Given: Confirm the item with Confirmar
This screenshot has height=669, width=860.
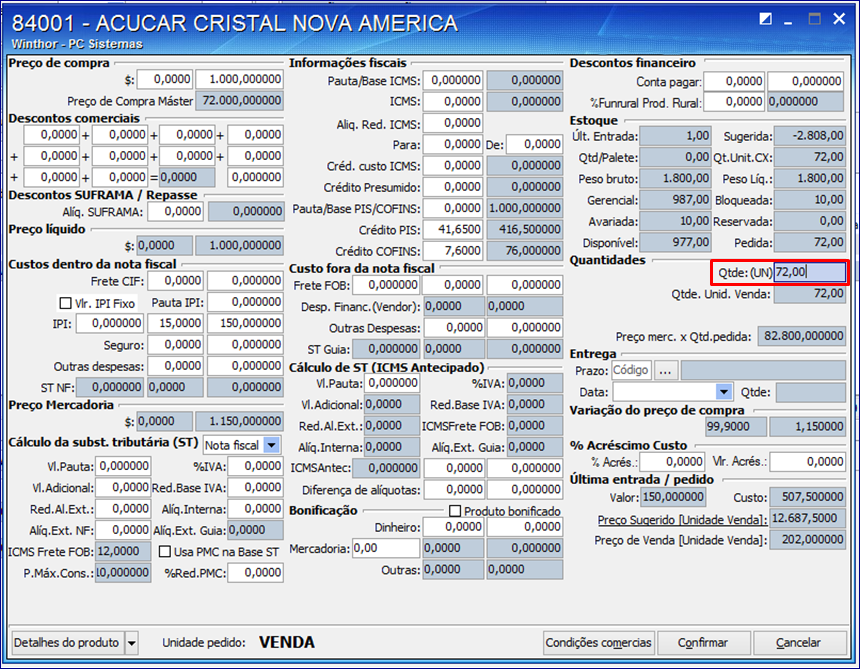Looking at the screenshot, I should pyautogui.click(x=703, y=642).
